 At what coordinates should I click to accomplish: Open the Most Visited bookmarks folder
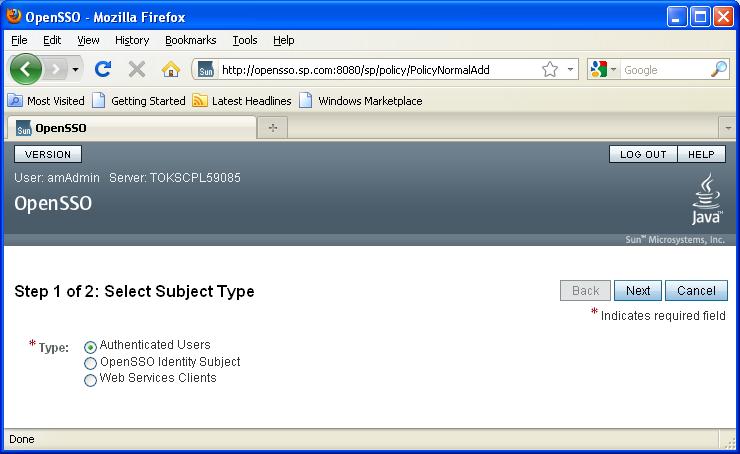46,101
